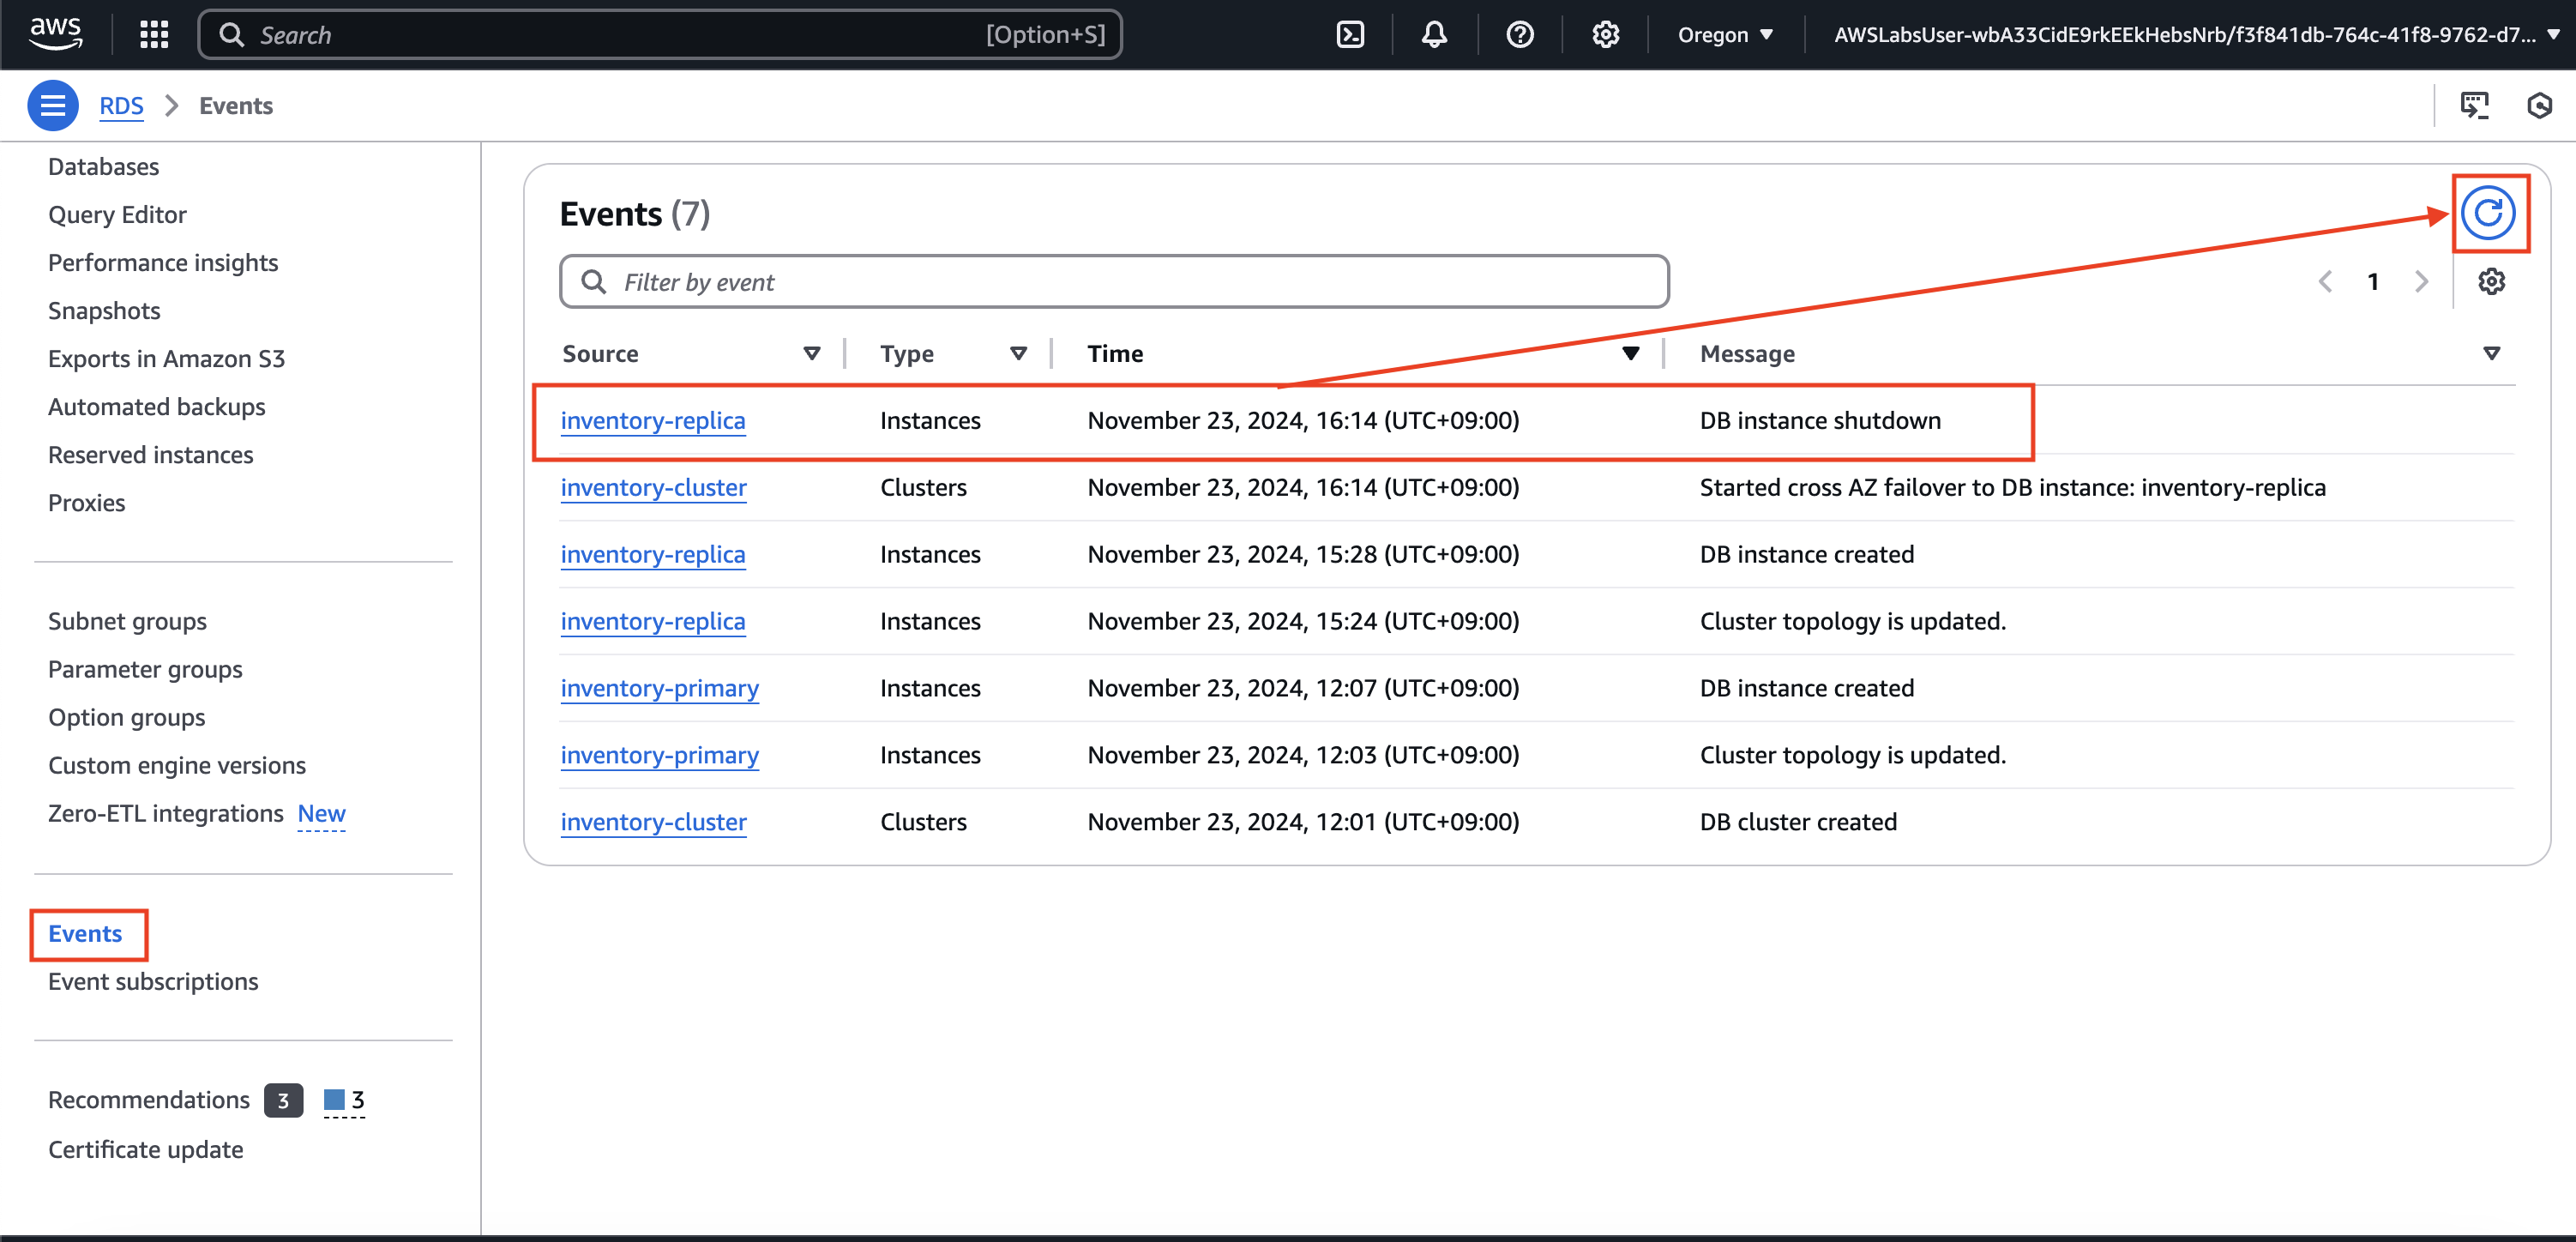Sort events by the Source column

coord(812,354)
